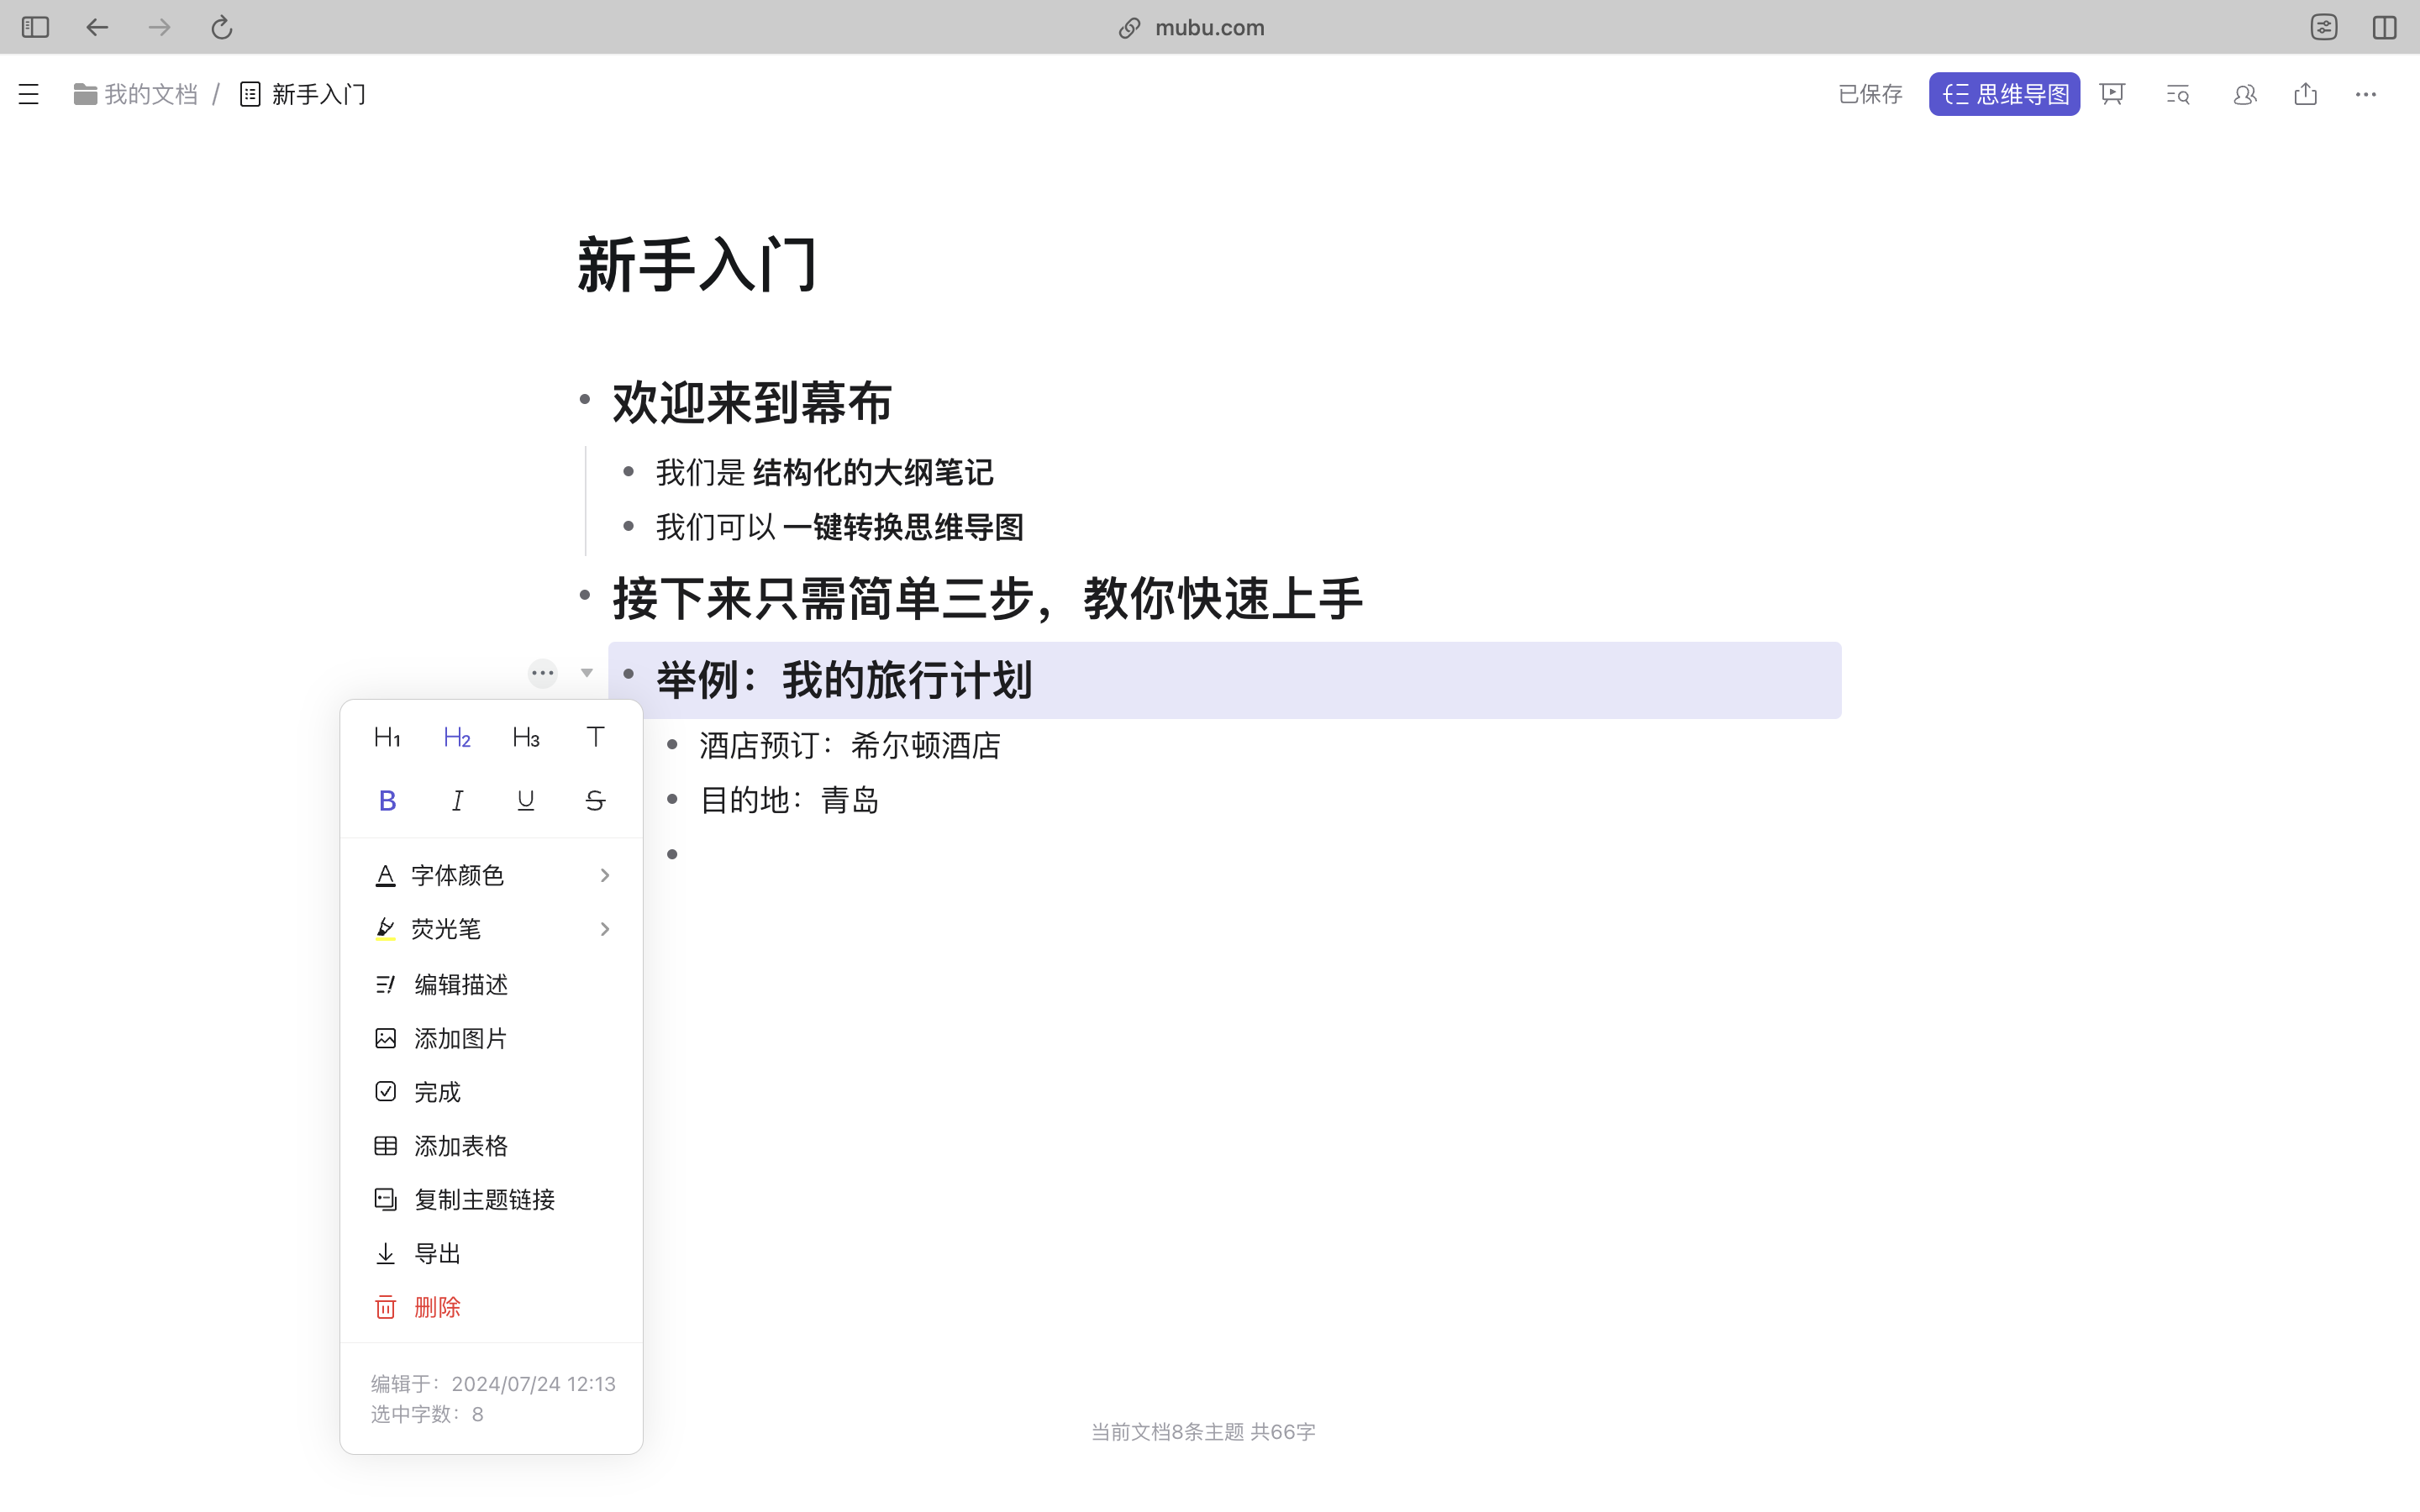Viewport: 2420px width, 1512px height.
Task: Switch to 思维导图 mind map view
Action: (x=2004, y=94)
